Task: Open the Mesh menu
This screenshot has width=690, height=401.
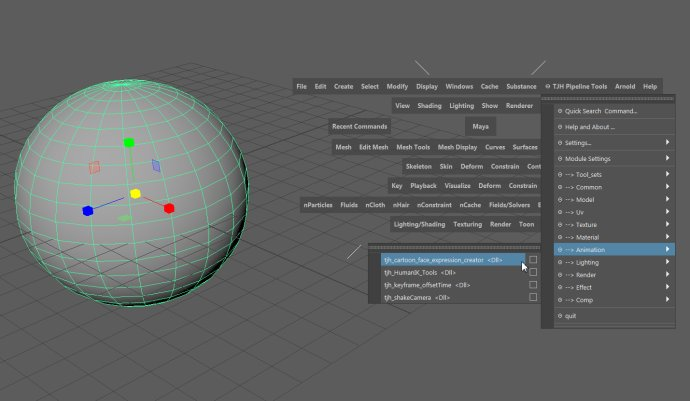Action: 343,147
